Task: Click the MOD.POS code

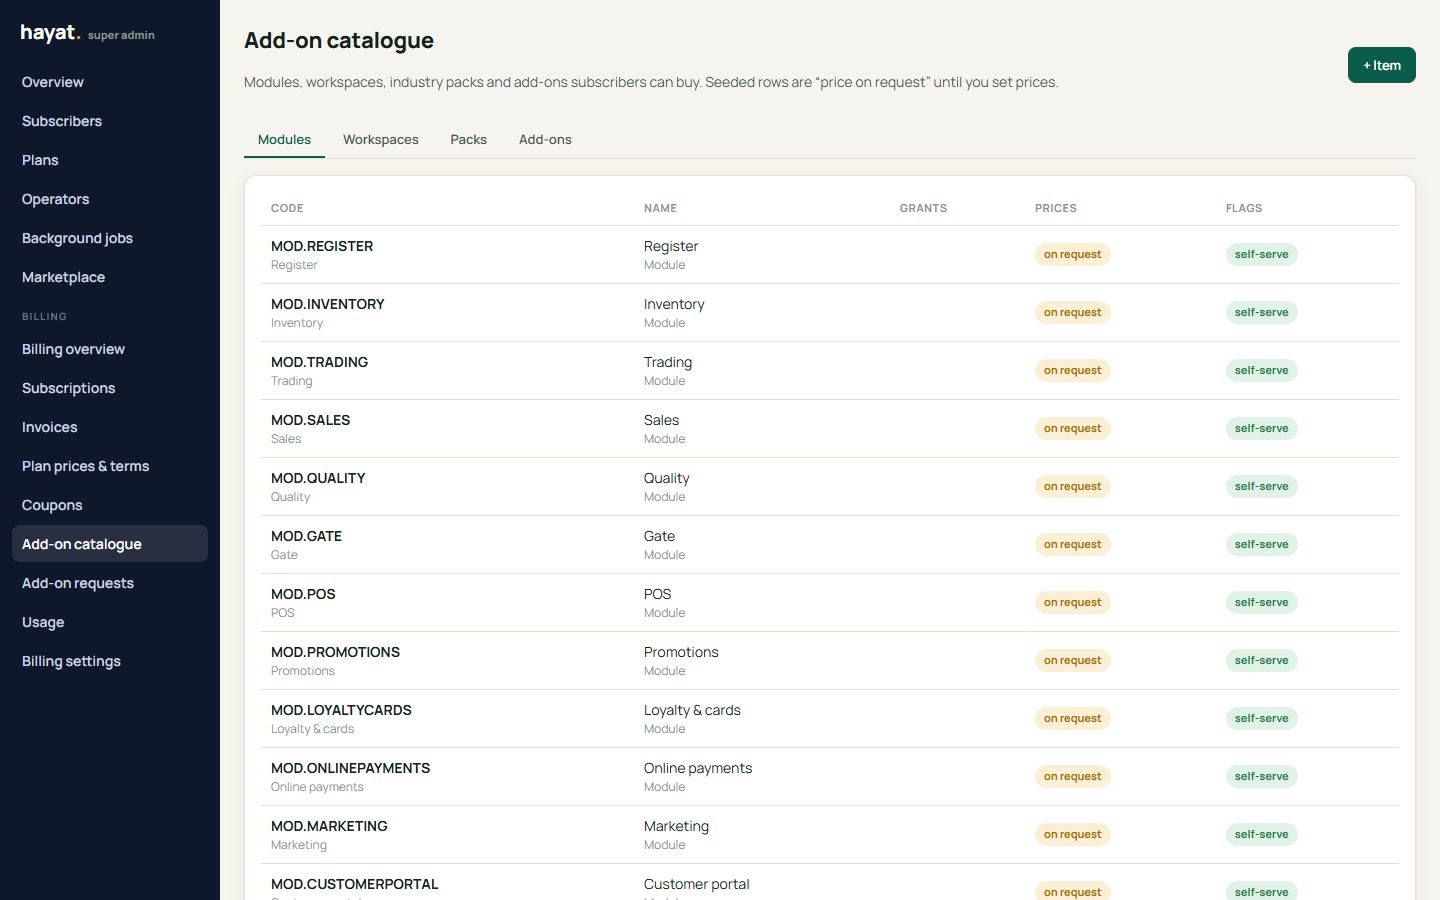Action: coord(303,594)
